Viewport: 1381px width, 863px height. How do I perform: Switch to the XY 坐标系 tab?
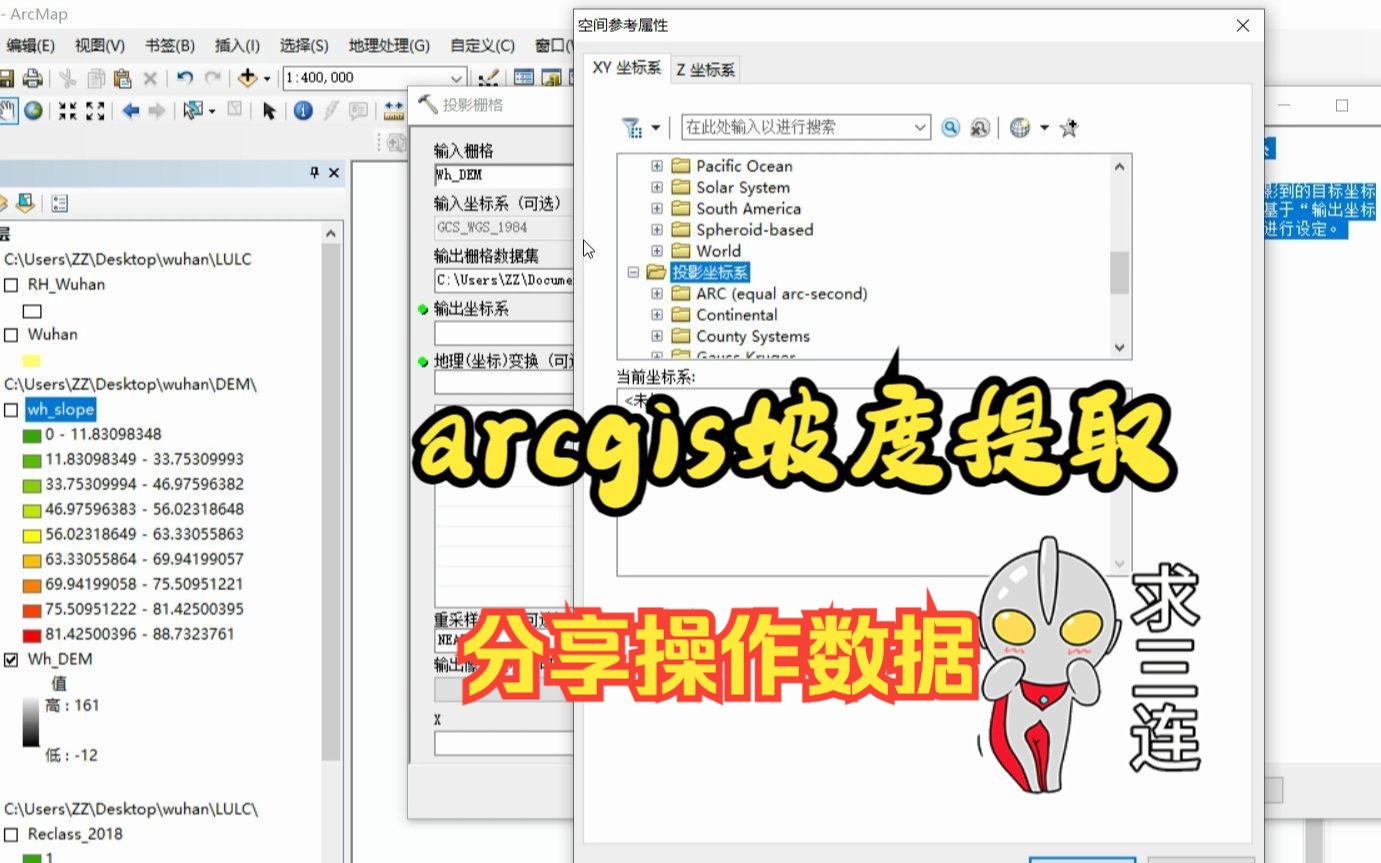point(626,68)
